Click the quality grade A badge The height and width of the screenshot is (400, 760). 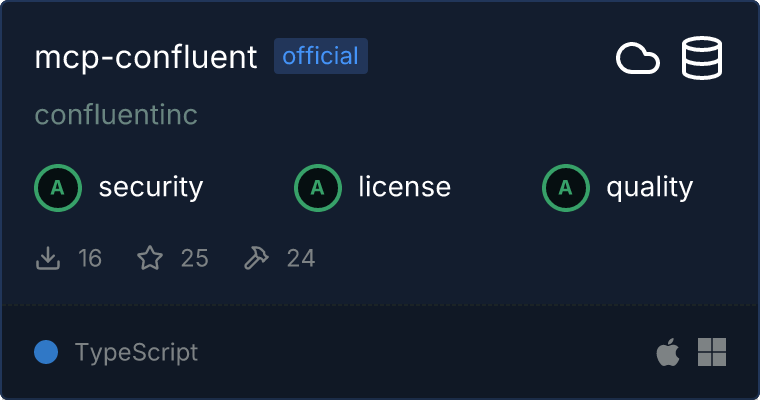566,187
